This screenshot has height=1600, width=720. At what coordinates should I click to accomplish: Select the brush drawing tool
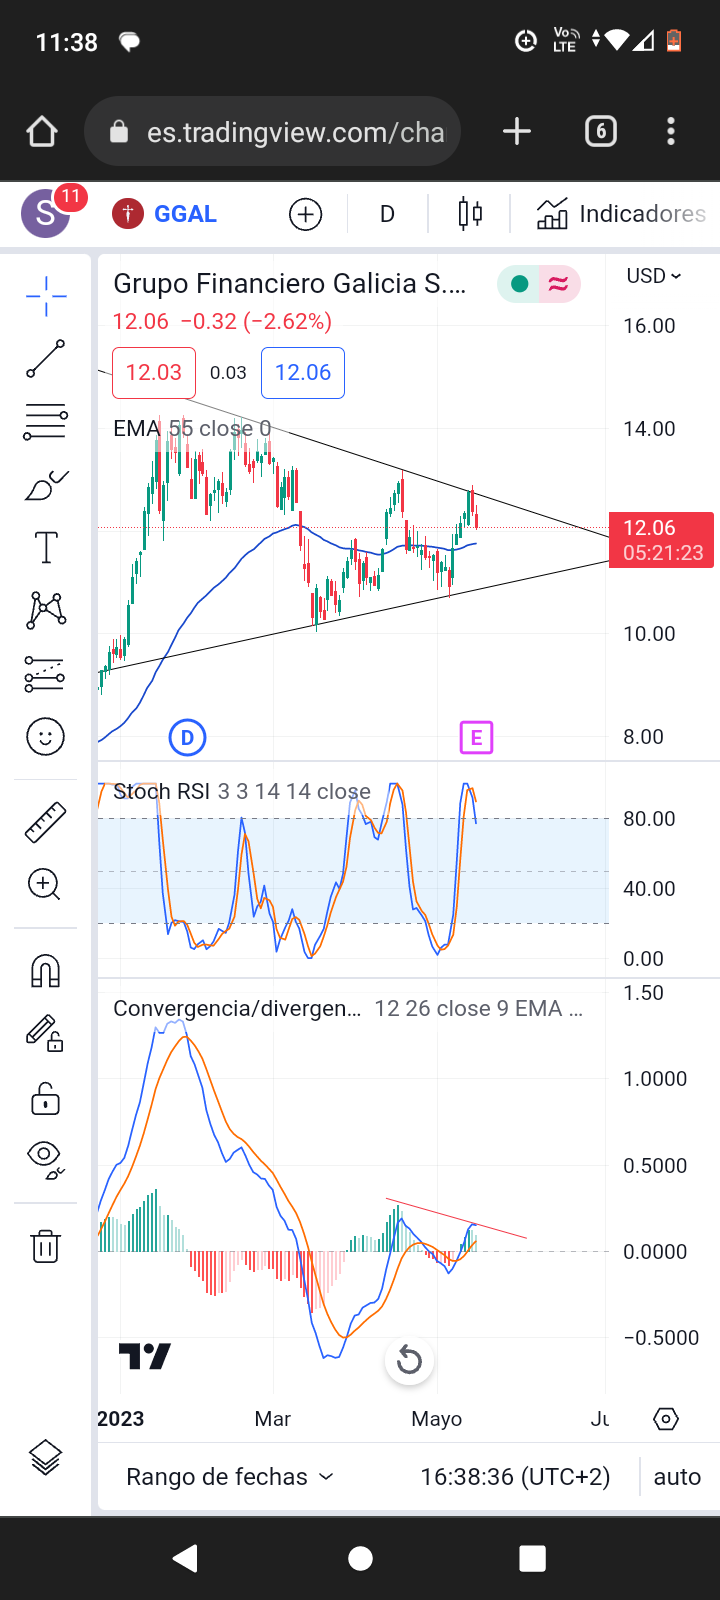coord(46,485)
